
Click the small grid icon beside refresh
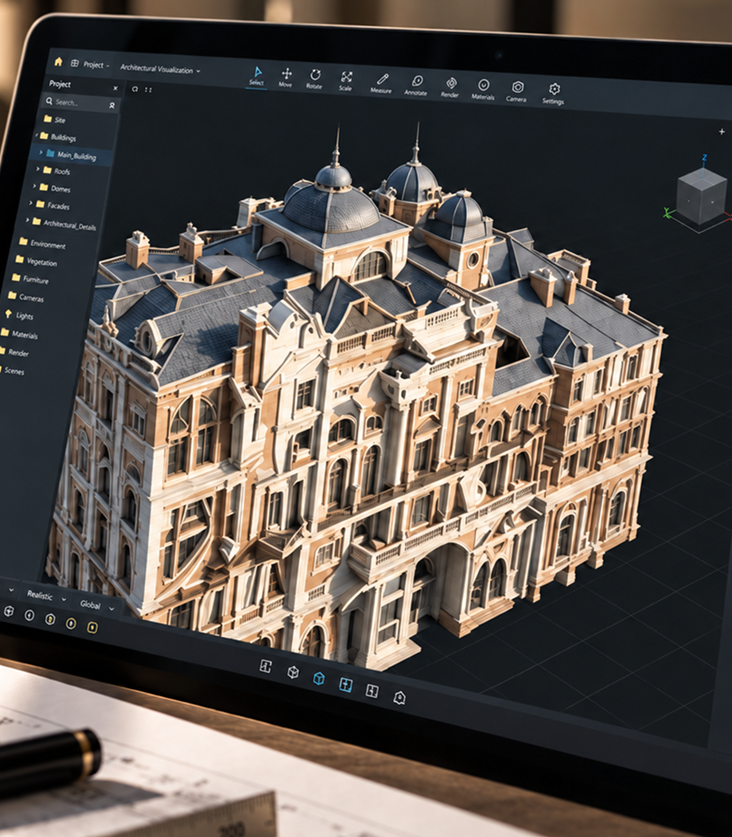pyautogui.click(x=148, y=90)
